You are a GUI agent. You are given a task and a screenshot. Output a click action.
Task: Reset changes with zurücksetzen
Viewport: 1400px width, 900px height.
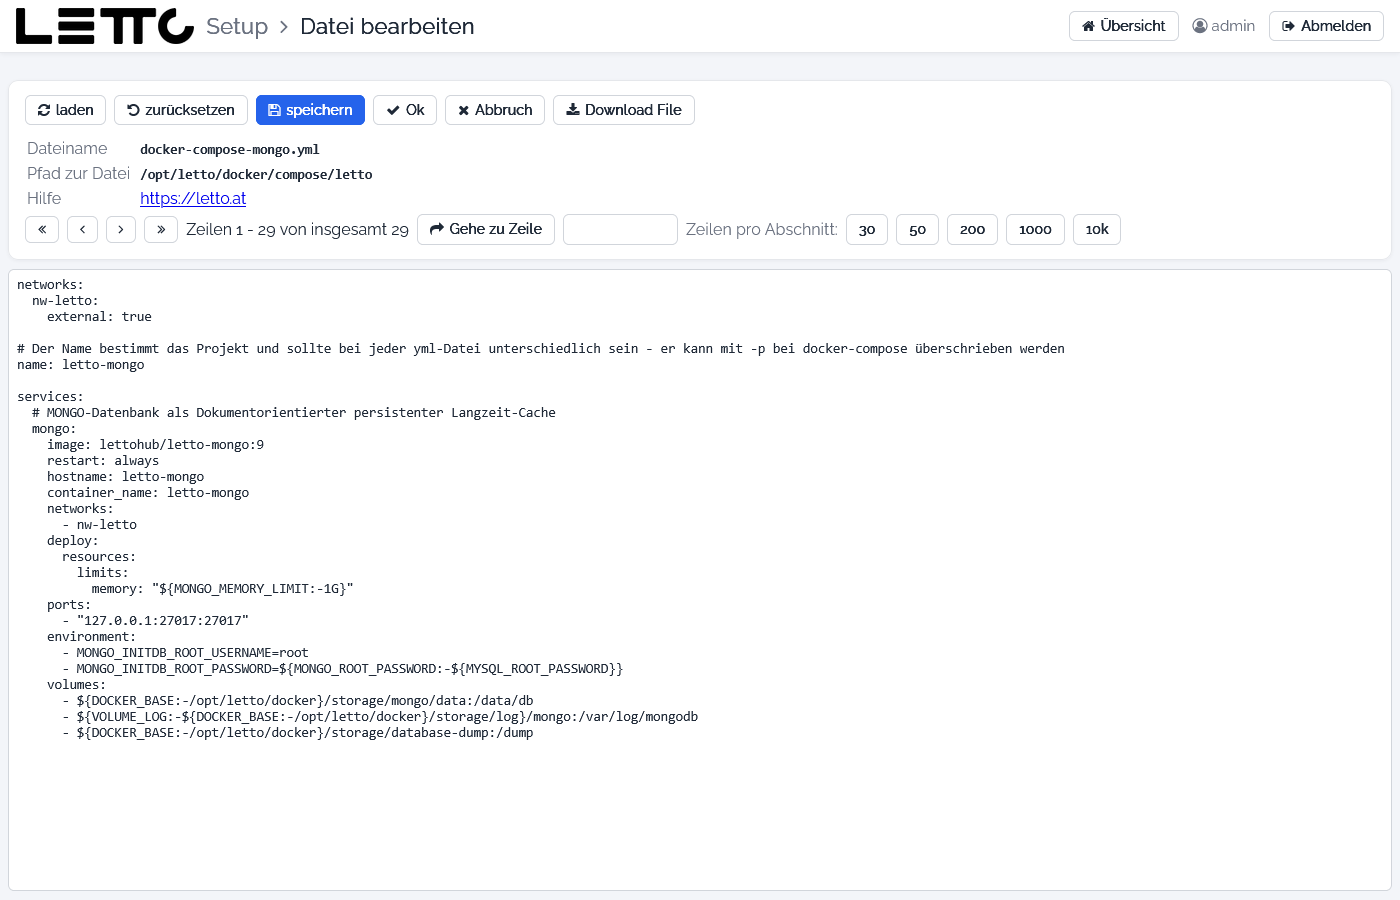(x=181, y=110)
